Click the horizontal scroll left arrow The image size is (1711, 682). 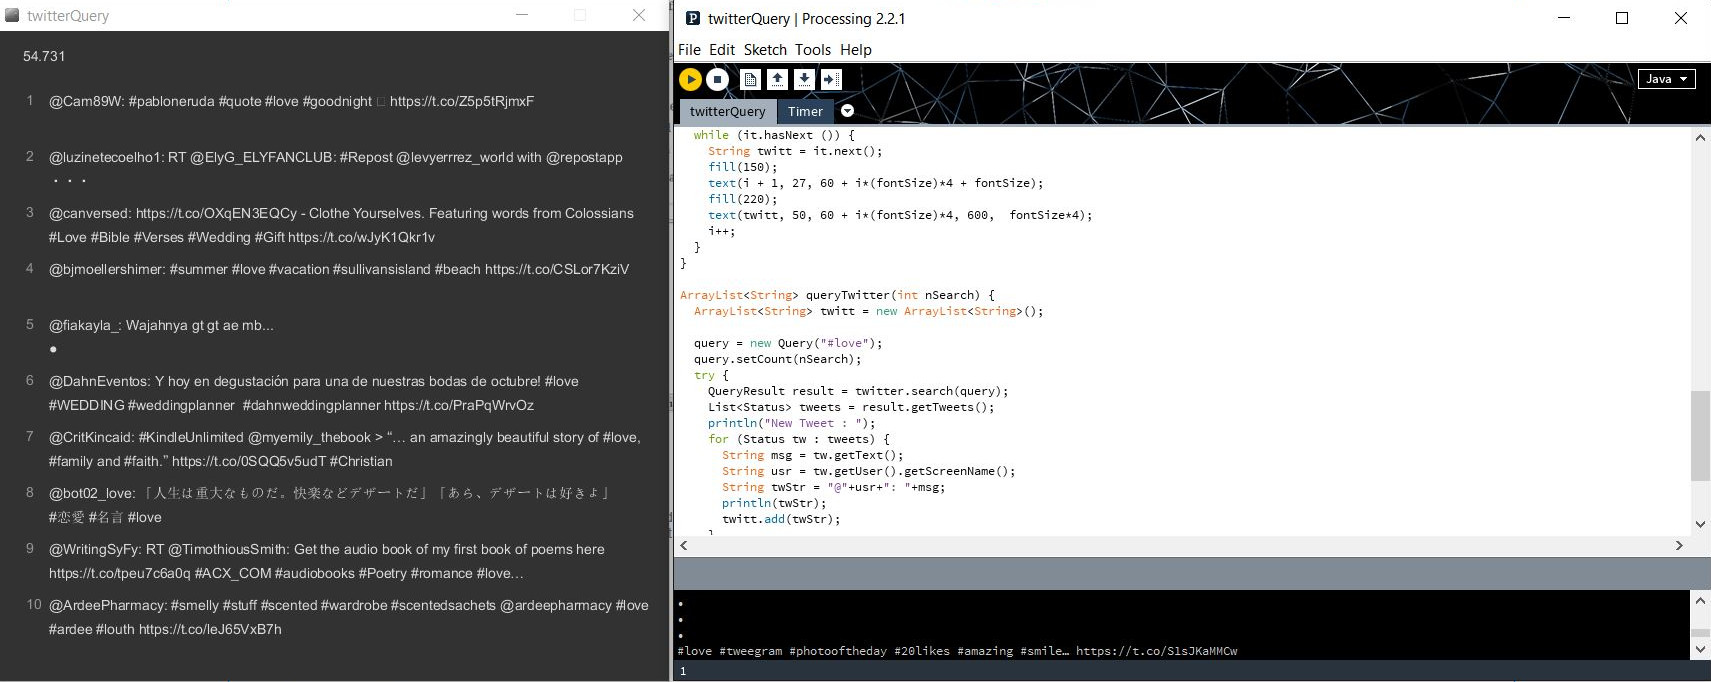pyautogui.click(x=684, y=545)
